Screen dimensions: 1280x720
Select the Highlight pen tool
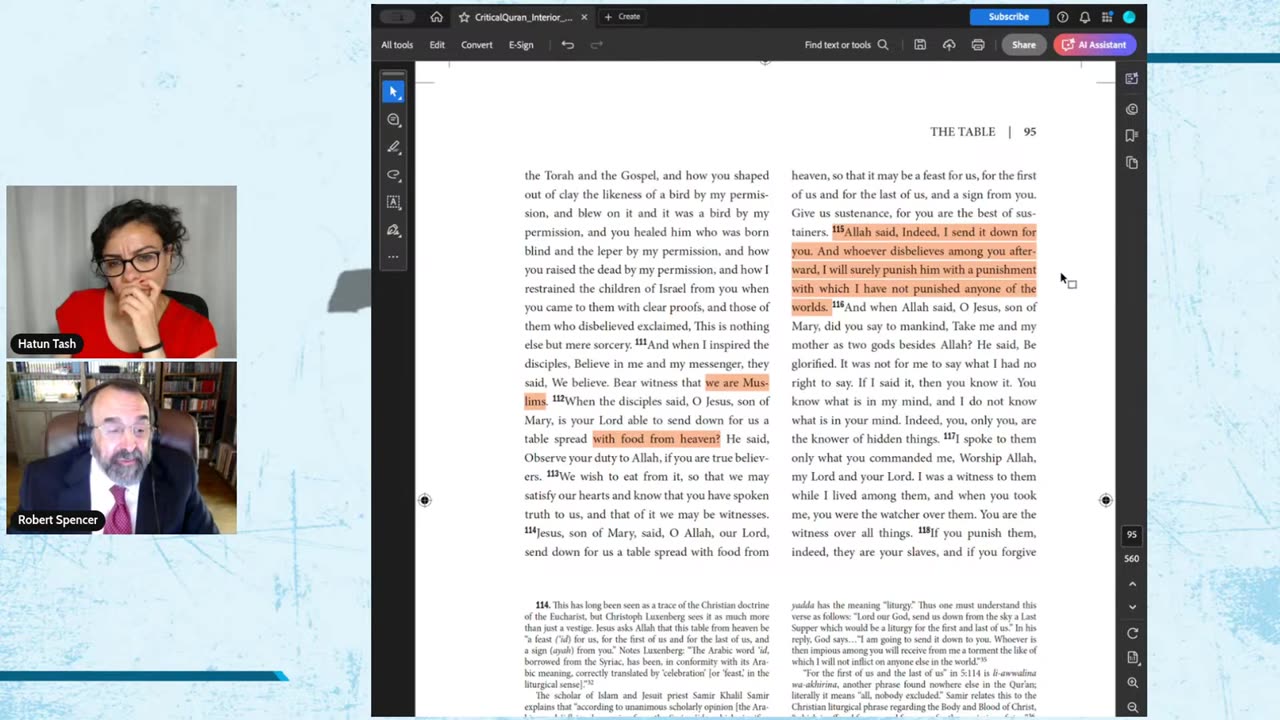coord(393,147)
